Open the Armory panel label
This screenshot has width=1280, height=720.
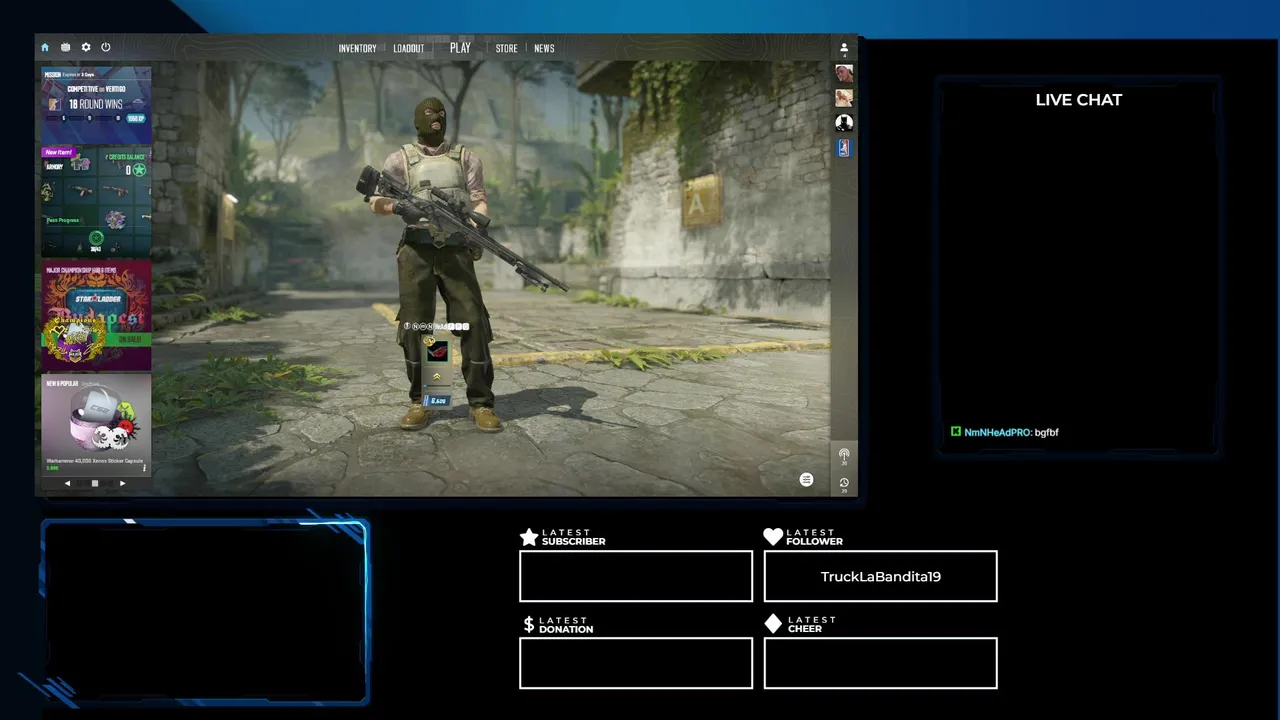click(54, 166)
